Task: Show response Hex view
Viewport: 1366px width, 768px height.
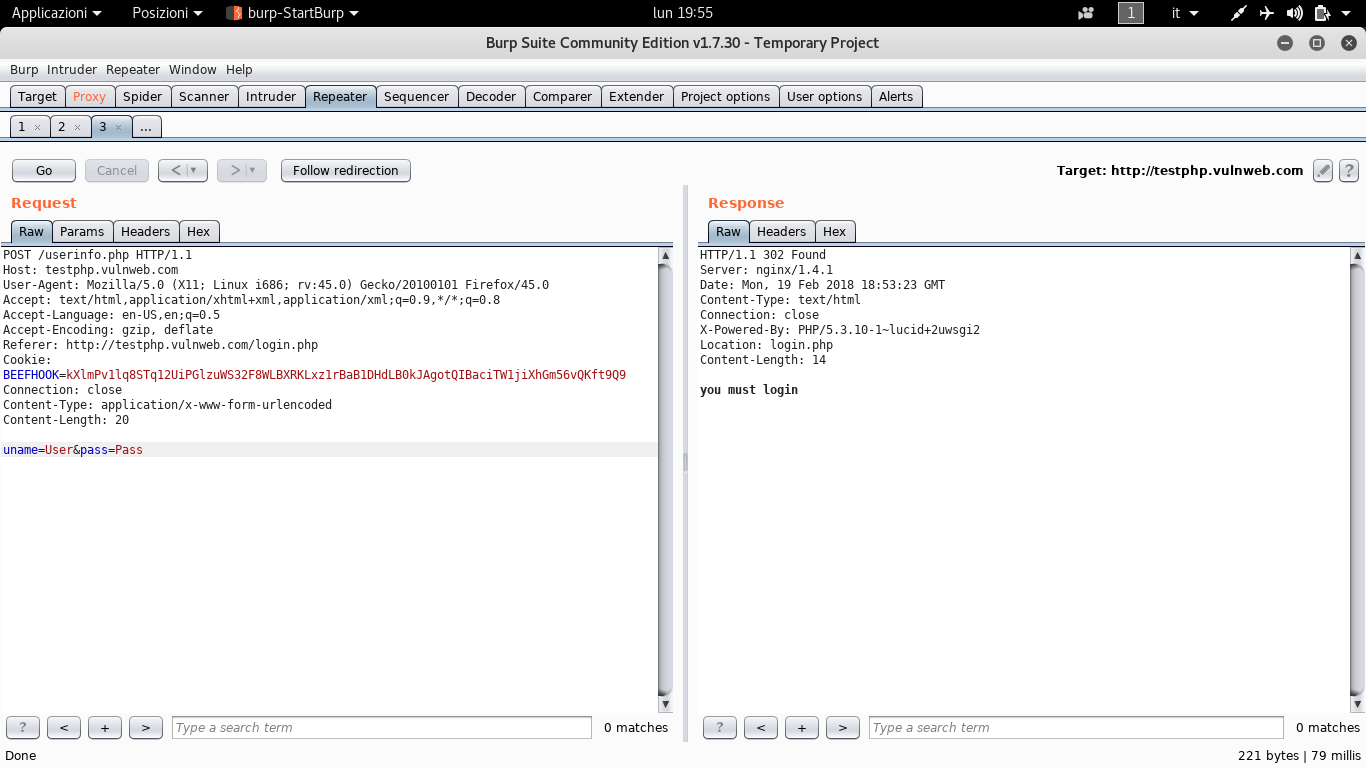Action: [834, 231]
